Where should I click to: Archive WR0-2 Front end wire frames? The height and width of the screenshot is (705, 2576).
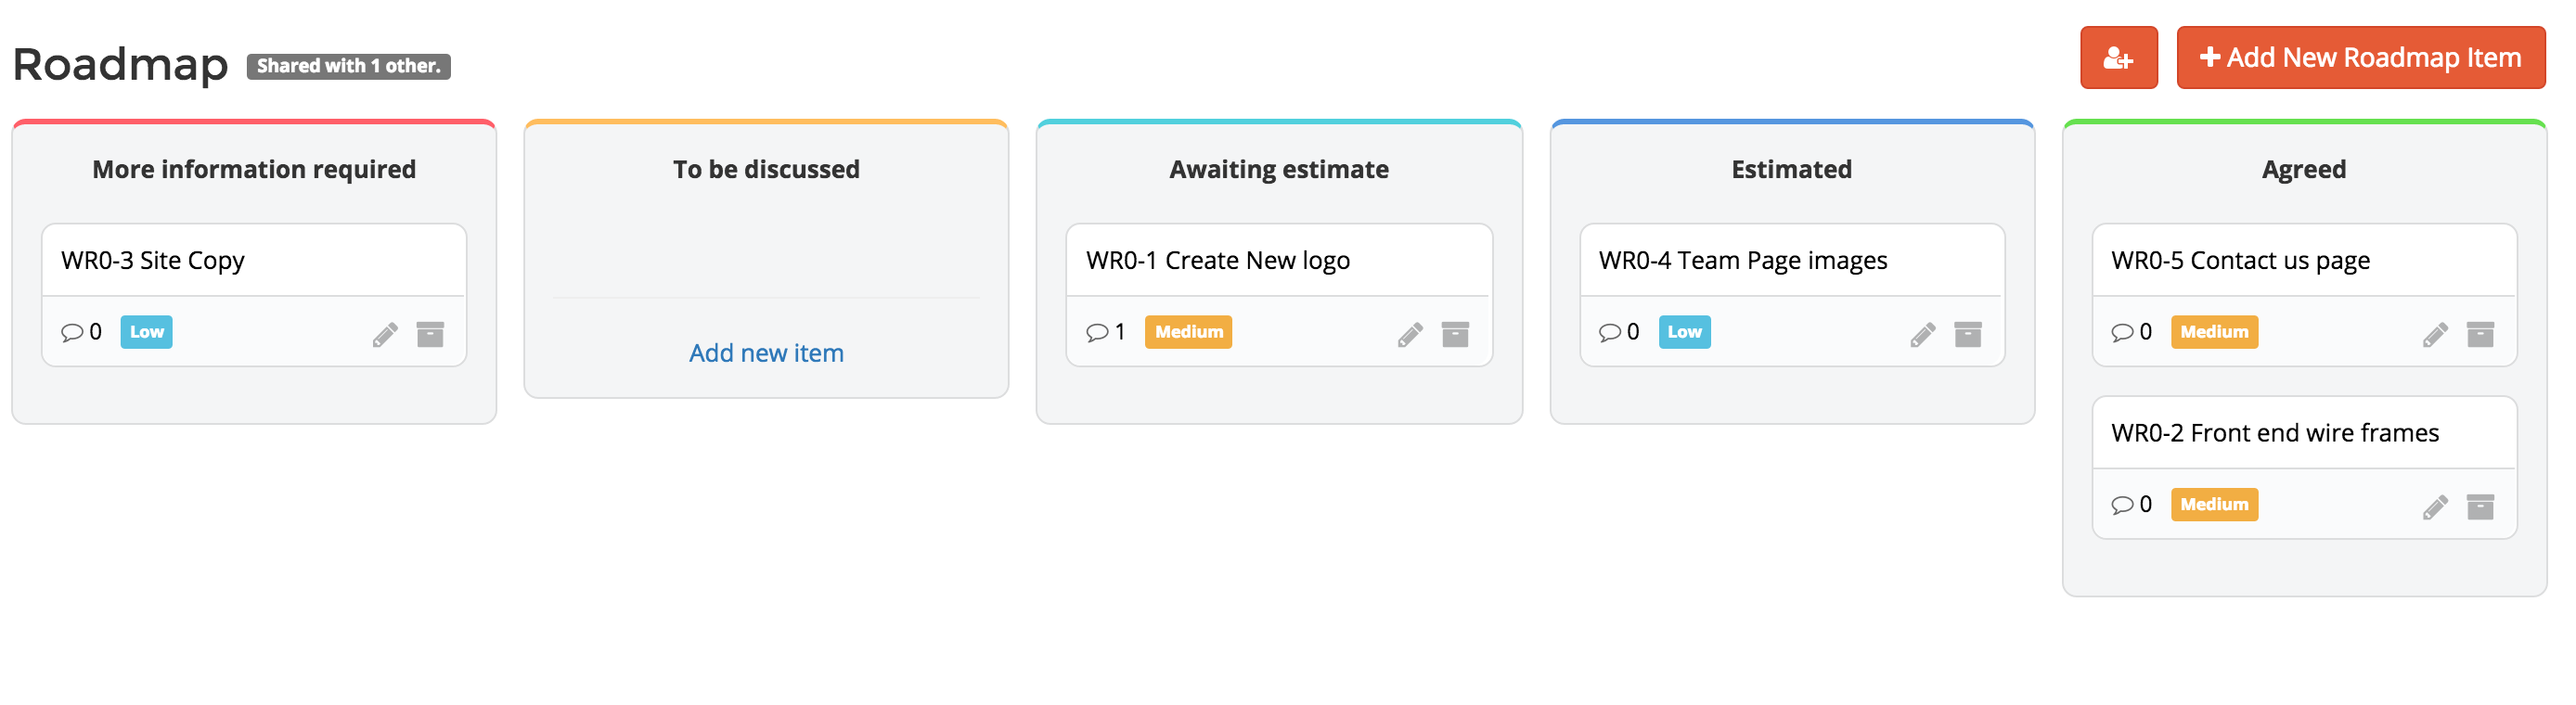[2480, 507]
